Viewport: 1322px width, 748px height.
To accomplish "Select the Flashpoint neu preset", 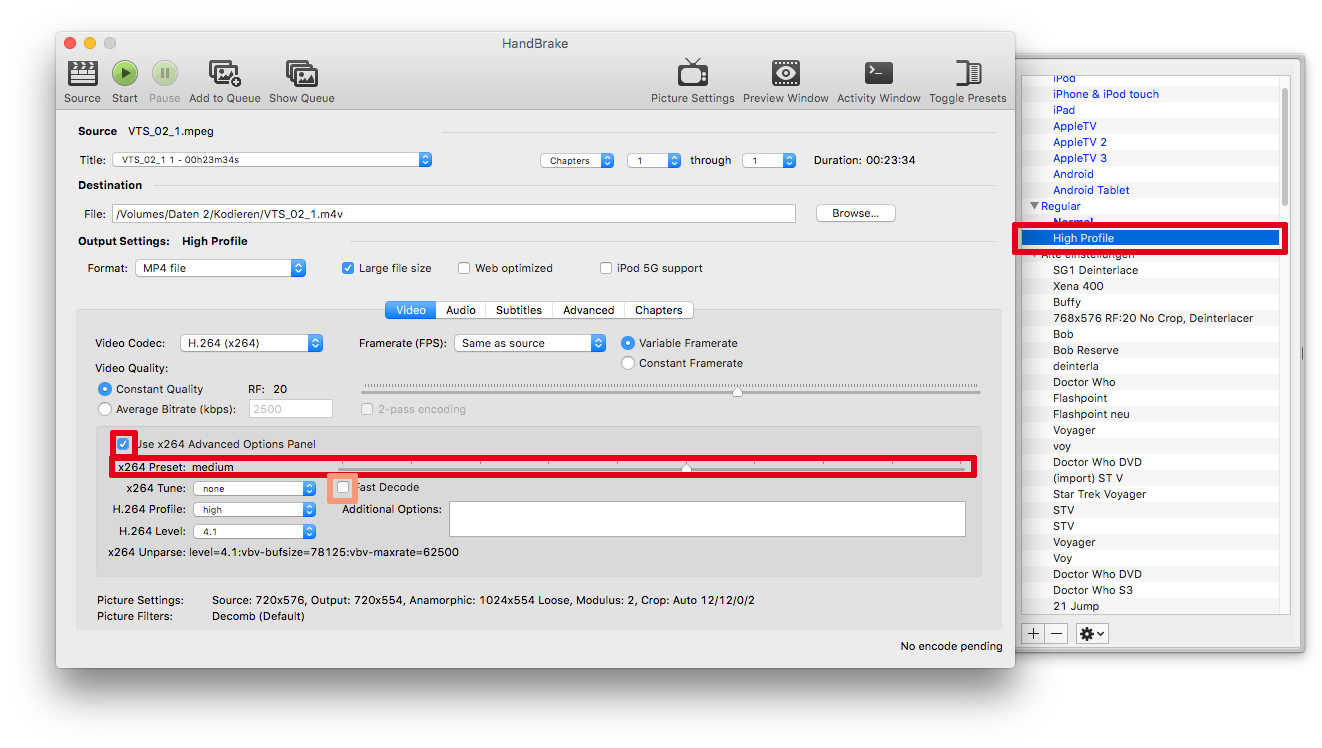I will (1091, 414).
